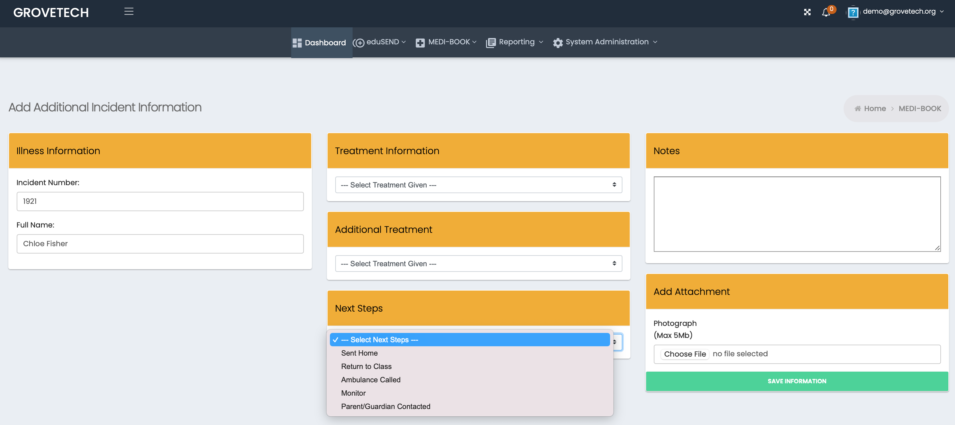955x425 pixels.
Task: Click the eduSEND circle icon
Action: pyautogui.click(x=359, y=43)
